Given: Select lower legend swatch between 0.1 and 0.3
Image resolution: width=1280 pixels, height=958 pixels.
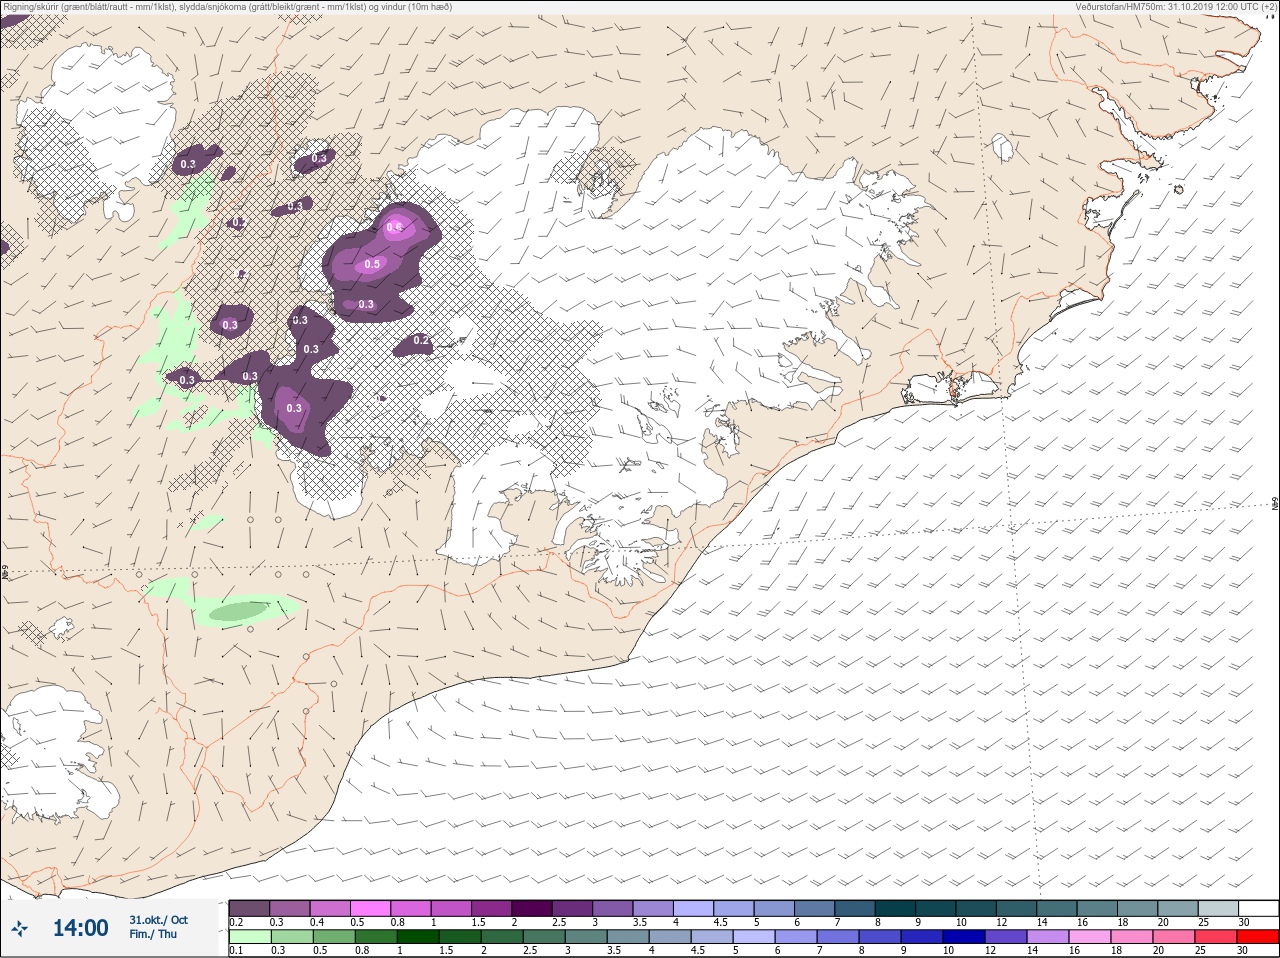Looking at the screenshot, I should (249, 937).
